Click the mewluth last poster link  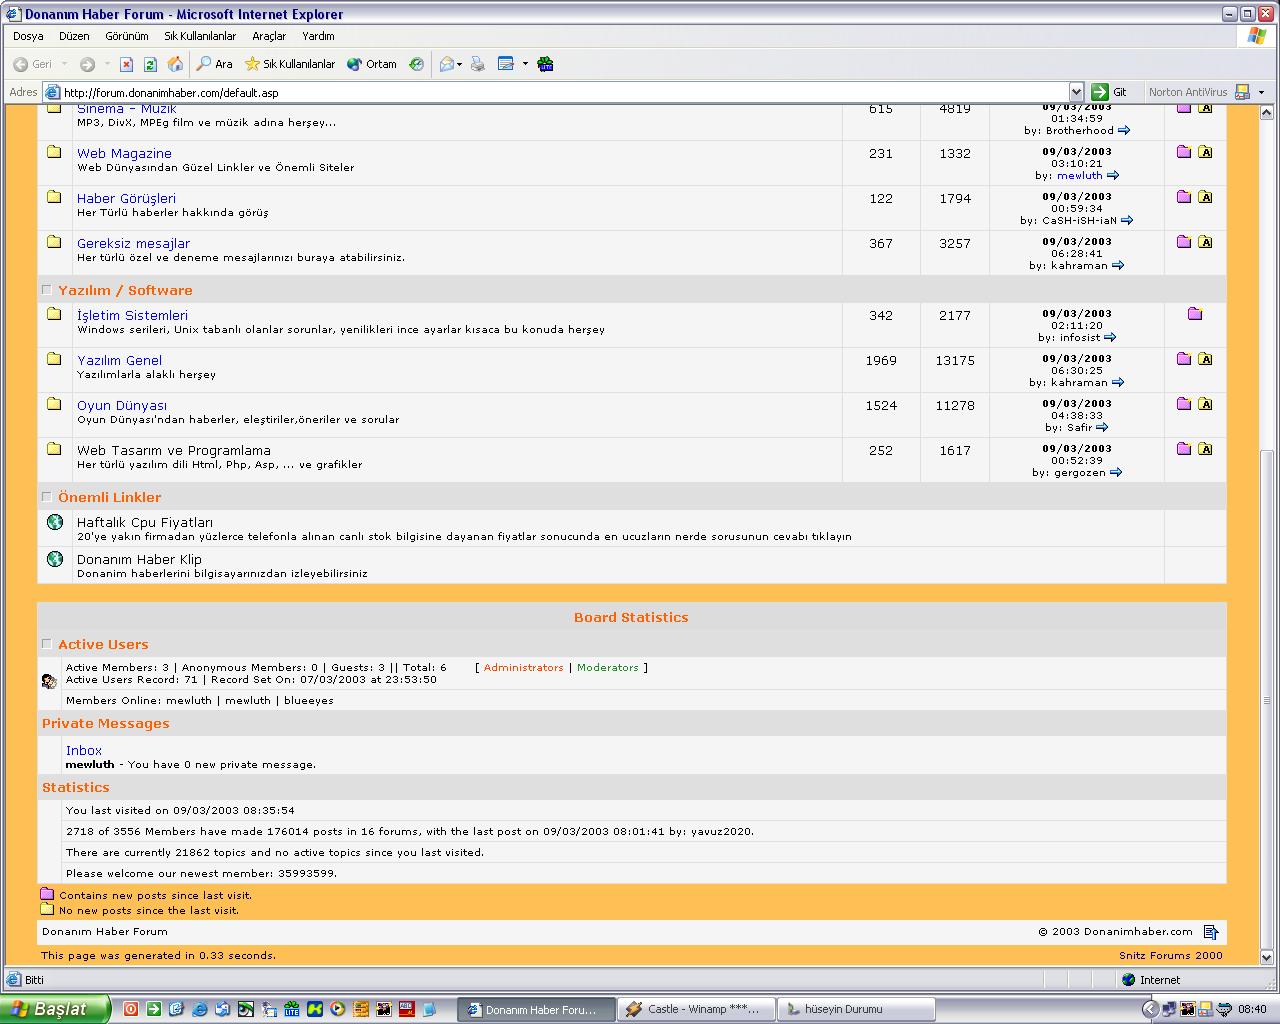(1080, 175)
